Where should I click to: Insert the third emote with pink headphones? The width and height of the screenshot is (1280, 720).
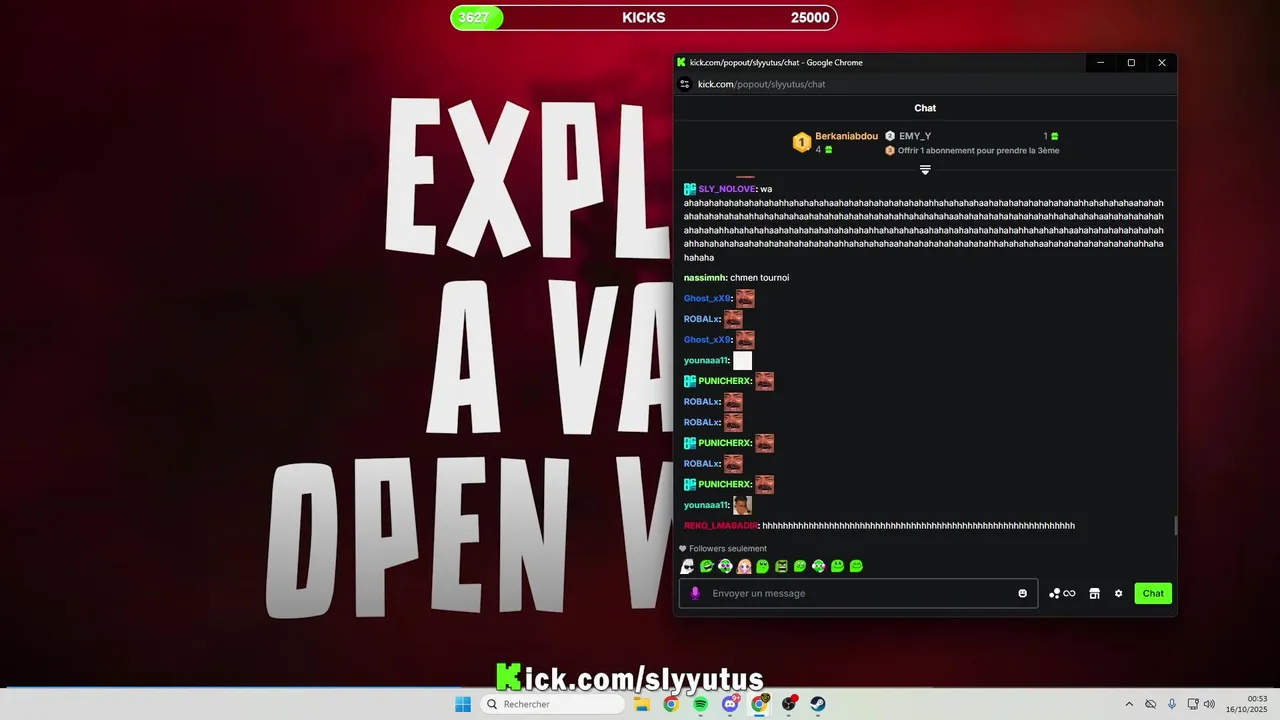pyautogui.click(x=725, y=566)
